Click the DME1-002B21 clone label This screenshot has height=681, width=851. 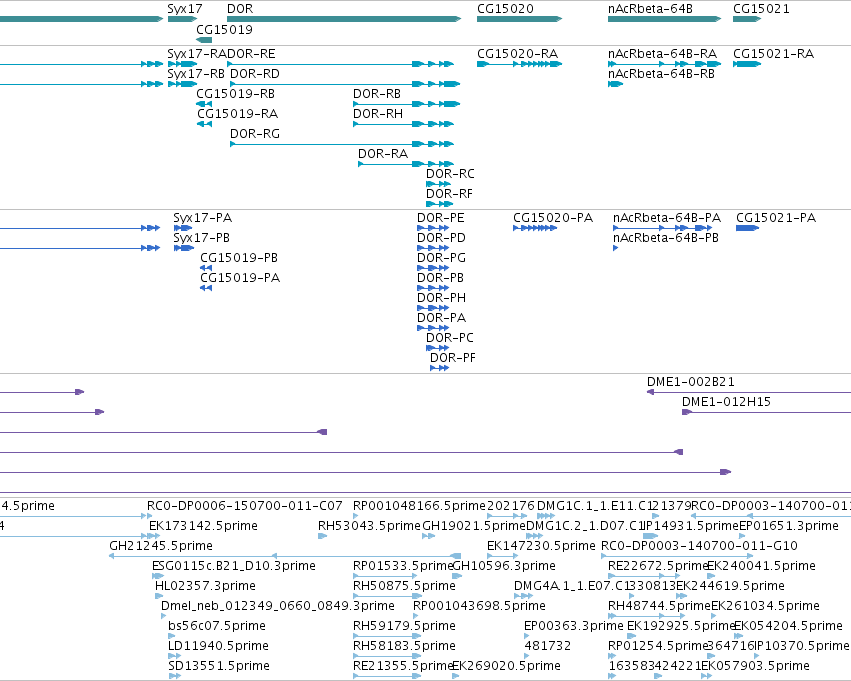tap(691, 382)
